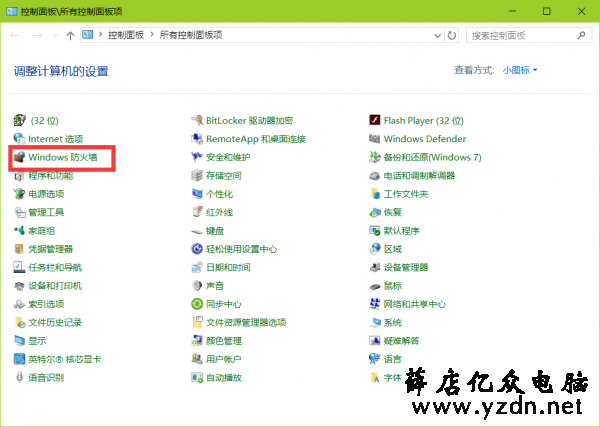
Task: Click the 轻松使用设置中心 icon
Action: click(197, 249)
